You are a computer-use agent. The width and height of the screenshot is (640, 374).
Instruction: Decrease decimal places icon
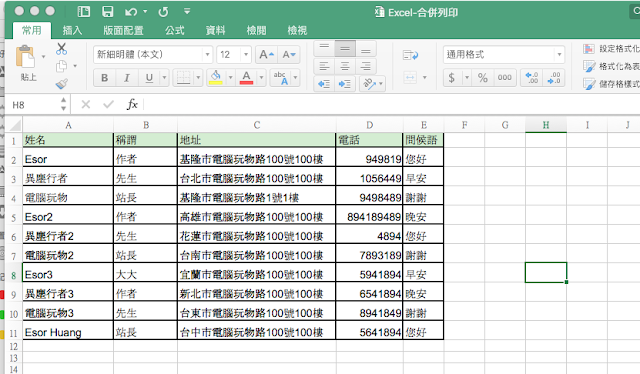[x=554, y=78]
